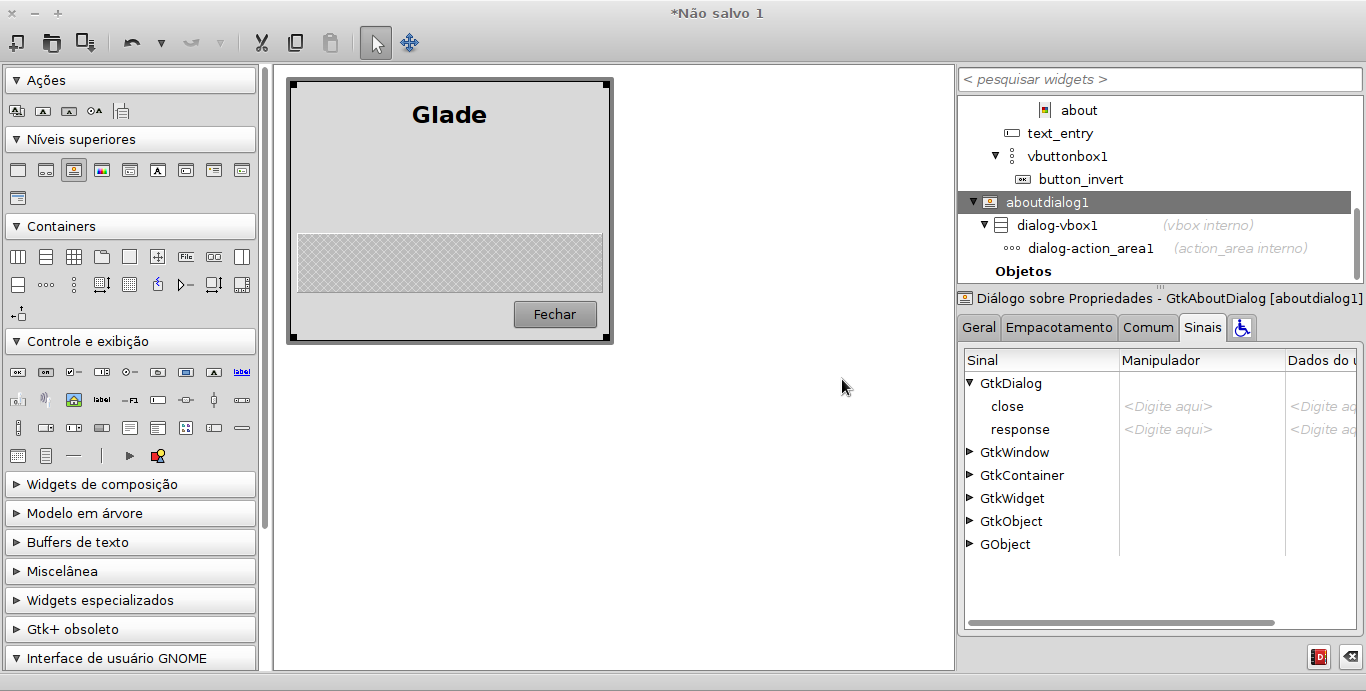The image size is (1366, 691).
Task: Open the undo history dropdown arrow
Action: [x=159, y=42]
